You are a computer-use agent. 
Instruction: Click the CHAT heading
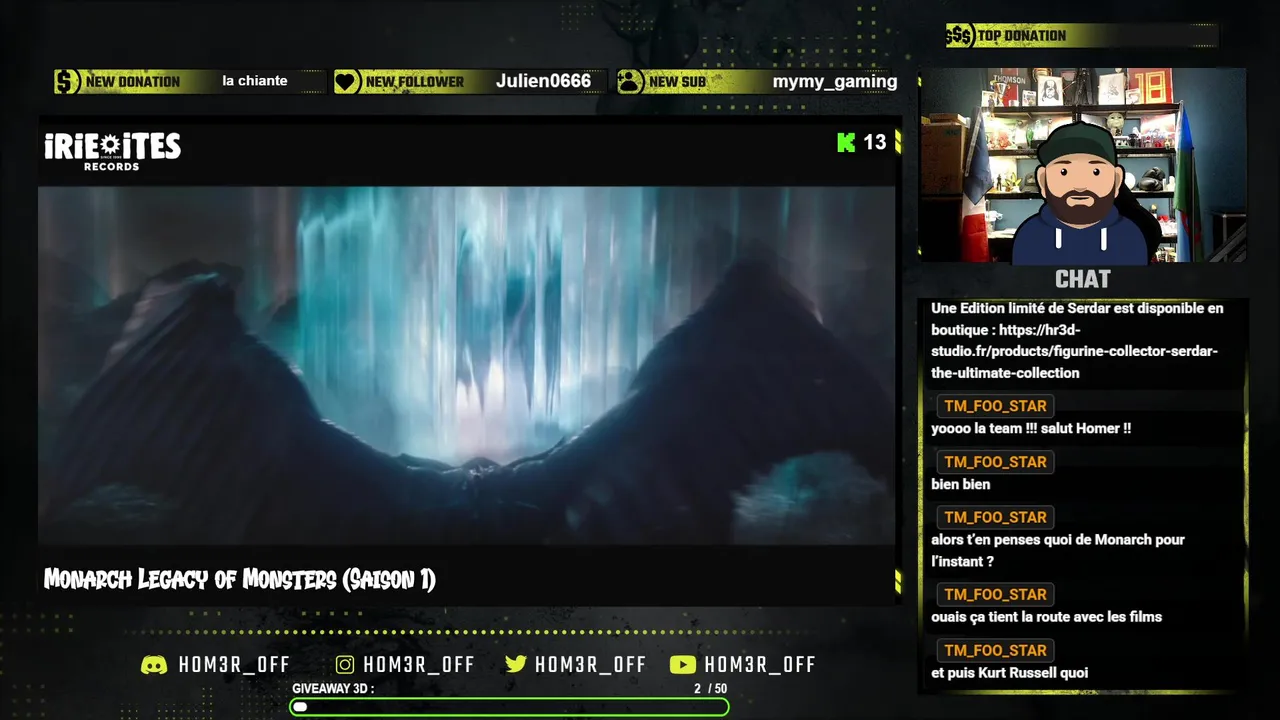[1082, 279]
